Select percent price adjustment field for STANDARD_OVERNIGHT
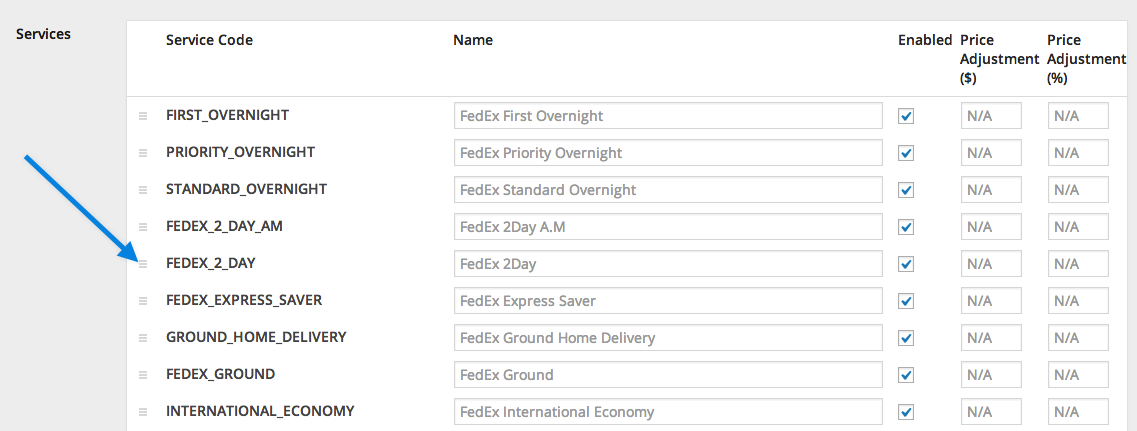 point(1078,190)
